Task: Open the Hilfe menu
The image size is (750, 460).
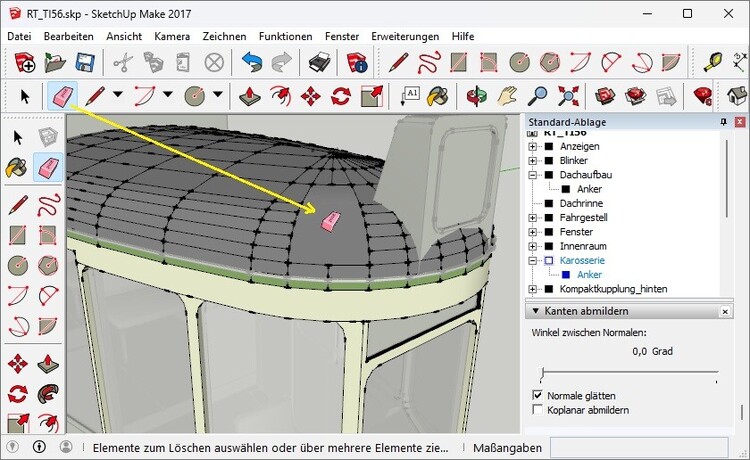Action: point(463,36)
